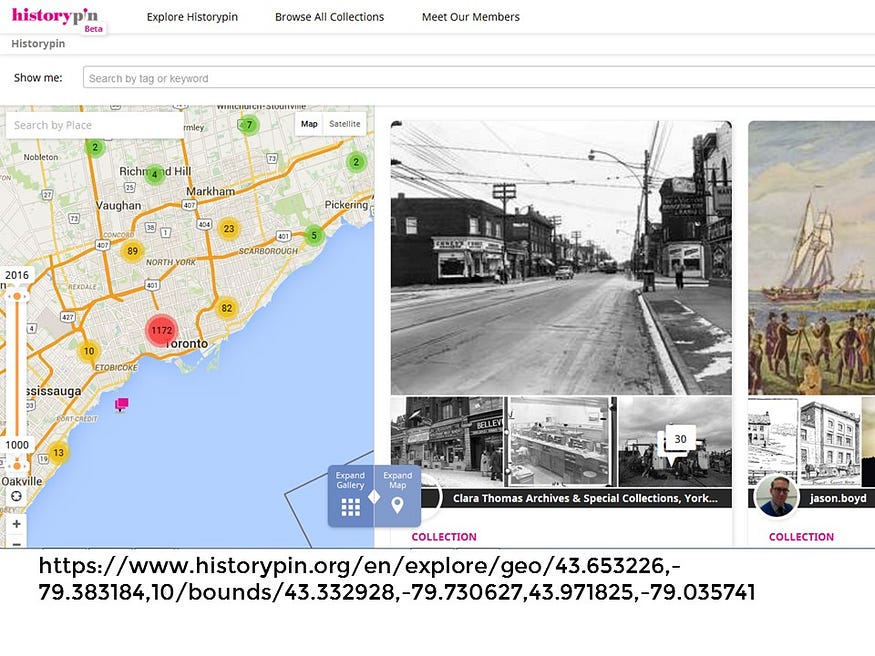Open the Bellevue storefront thumbnail

point(448,441)
